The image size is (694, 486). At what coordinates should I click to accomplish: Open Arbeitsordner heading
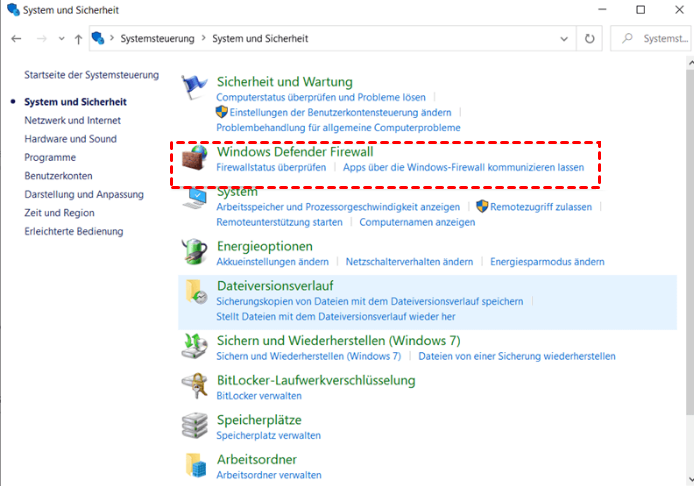(257, 459)
